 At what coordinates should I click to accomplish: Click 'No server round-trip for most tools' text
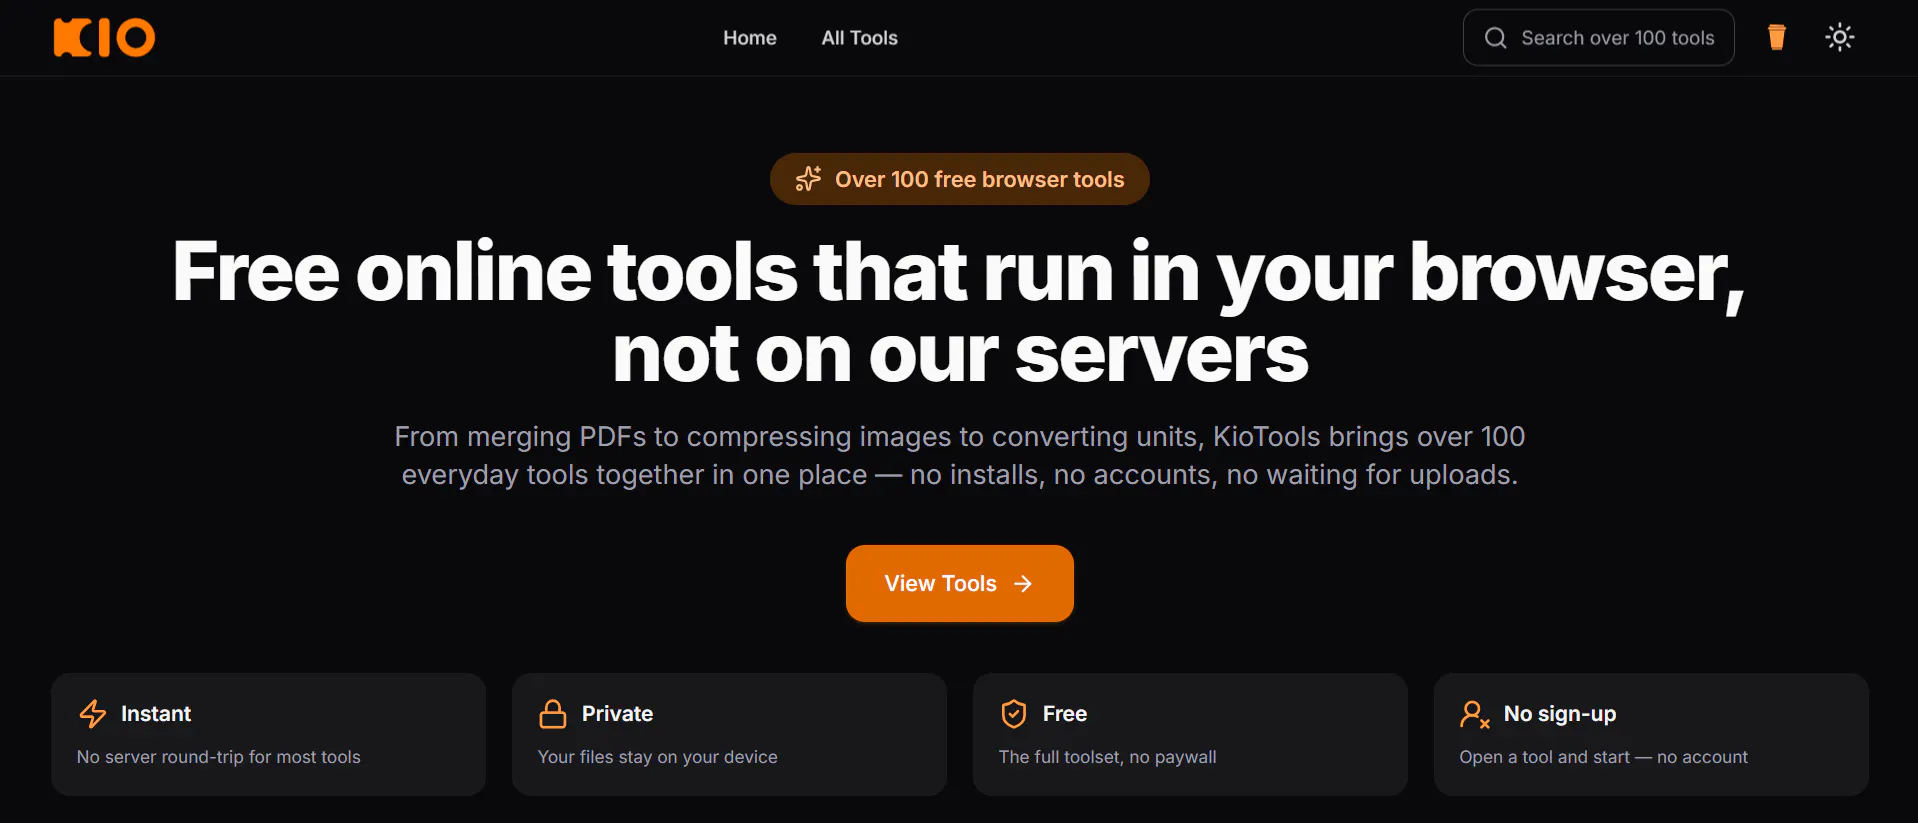click(x=219, y=757)
